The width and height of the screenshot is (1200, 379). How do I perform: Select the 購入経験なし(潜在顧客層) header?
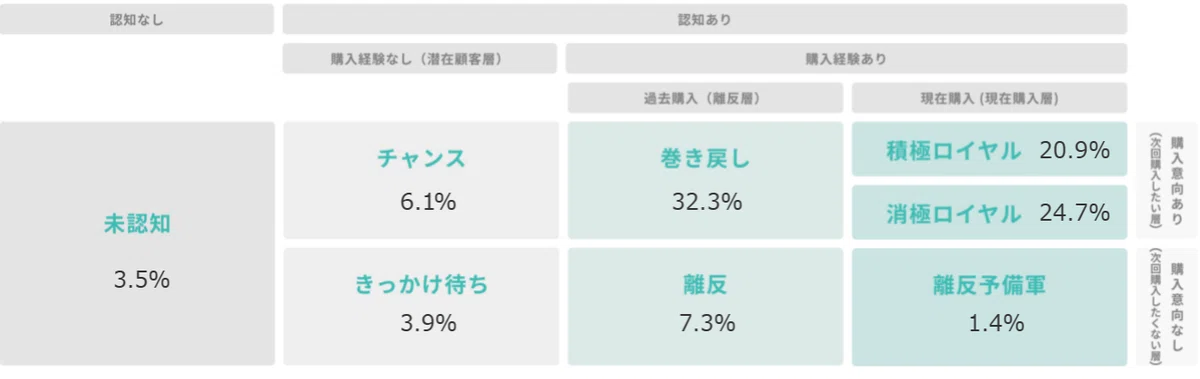tap(421, 59)
